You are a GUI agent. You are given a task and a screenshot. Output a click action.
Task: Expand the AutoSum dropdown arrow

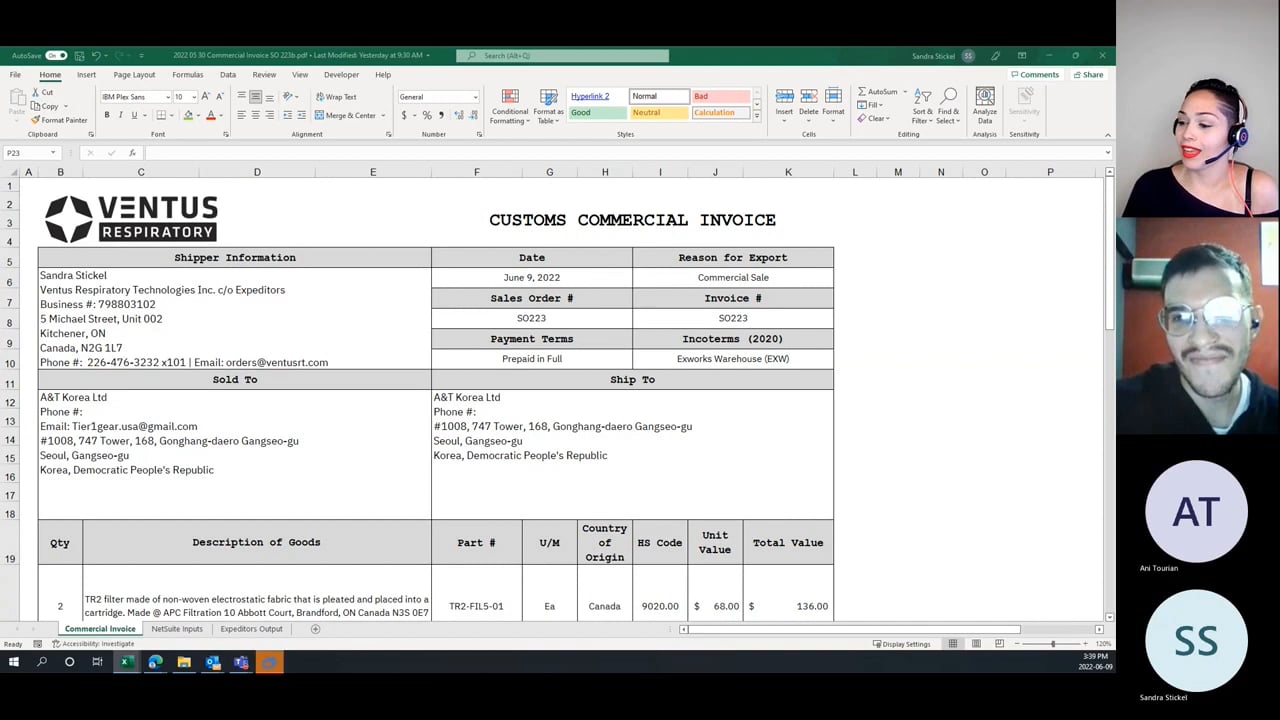(905, 92)
